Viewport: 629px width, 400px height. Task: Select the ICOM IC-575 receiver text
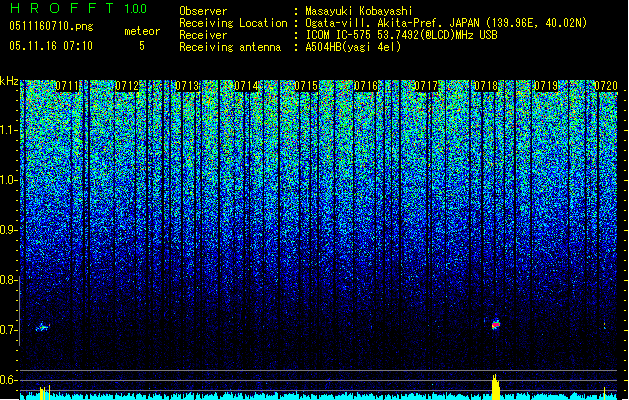401,35
